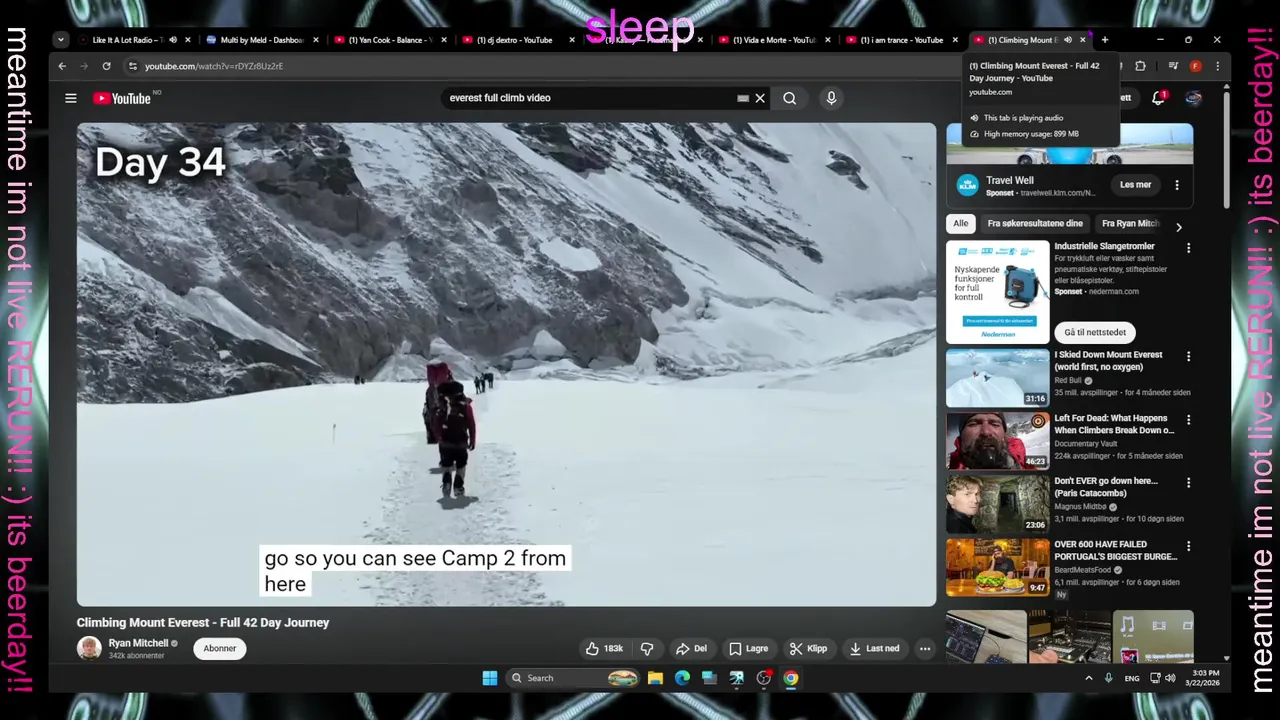This screenshot has height=720, width=1280.
Task: Open I Skied Down Mount Everest thumbnail
Action: click(x=998, y=378)
